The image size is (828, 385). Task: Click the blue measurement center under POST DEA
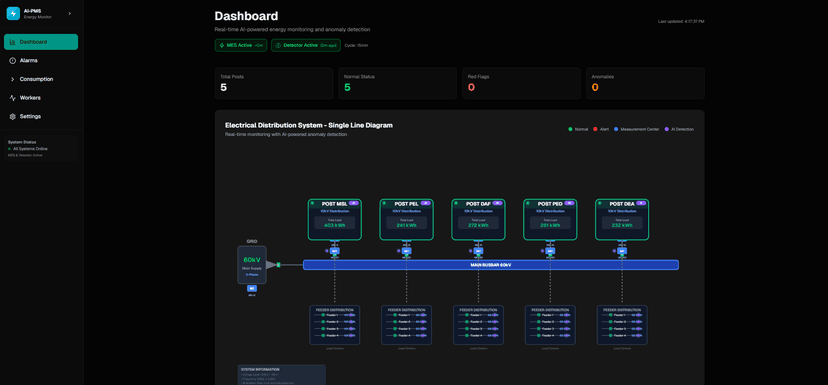pyautogui.click(x=622, y=251)
